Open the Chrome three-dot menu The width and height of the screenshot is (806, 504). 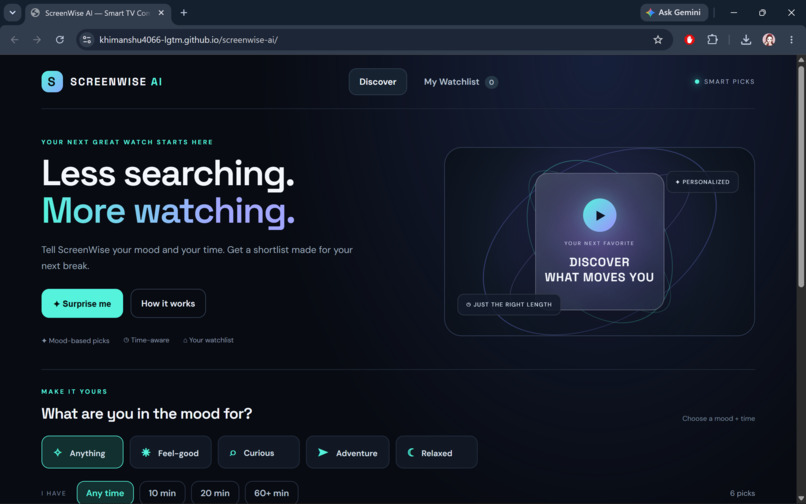(792, 40)
